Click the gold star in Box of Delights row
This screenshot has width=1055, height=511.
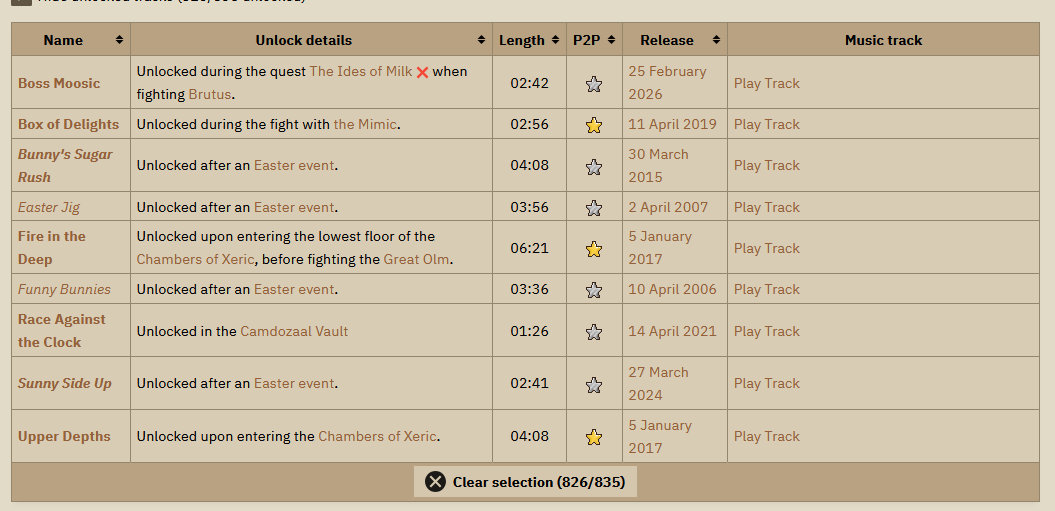coord(593,125)
